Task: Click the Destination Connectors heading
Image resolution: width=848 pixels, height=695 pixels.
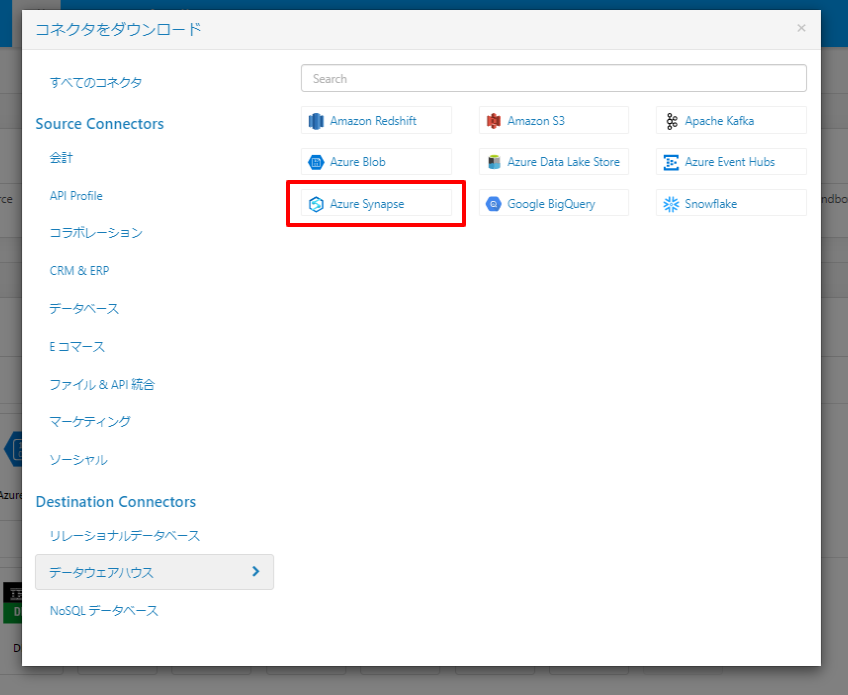Action: coord(116,502)
